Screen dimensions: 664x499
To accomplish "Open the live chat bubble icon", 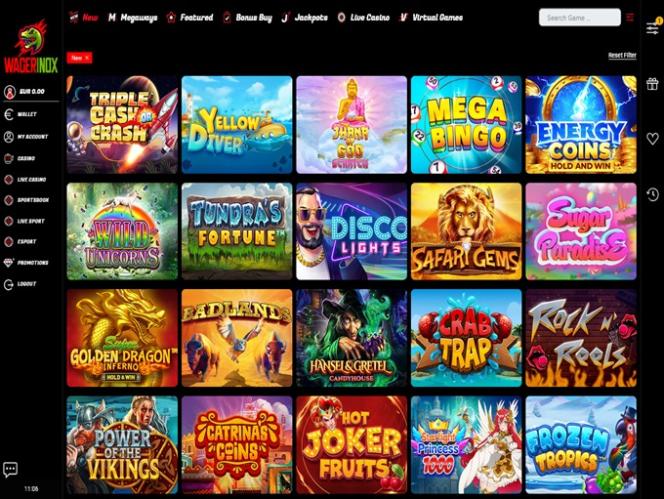I will pos(10,469).
